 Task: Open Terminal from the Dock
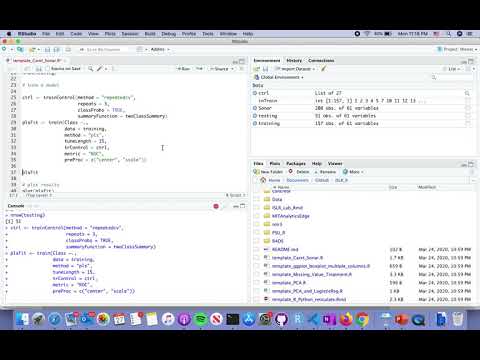233,319
